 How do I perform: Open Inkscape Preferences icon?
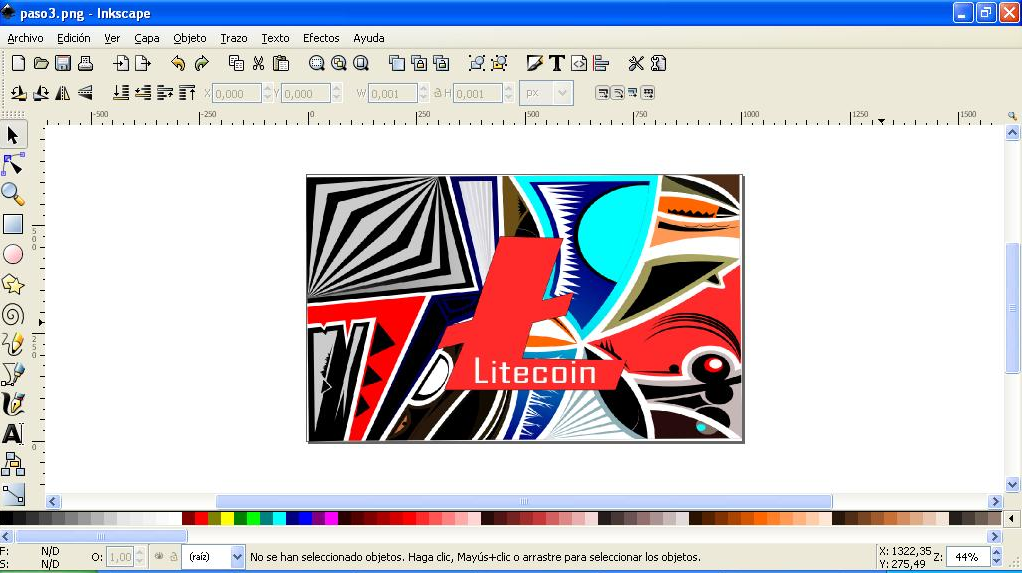(635, 63)
